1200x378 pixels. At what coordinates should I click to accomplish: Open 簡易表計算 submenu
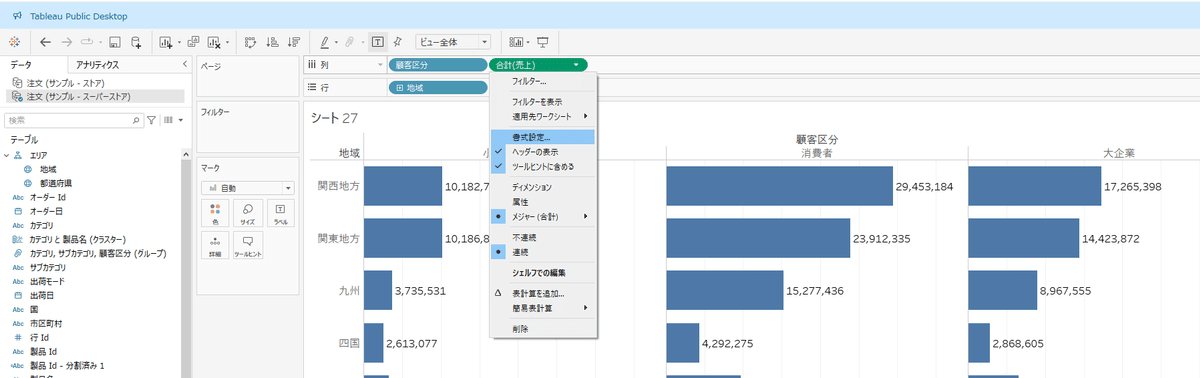(543, 308)
